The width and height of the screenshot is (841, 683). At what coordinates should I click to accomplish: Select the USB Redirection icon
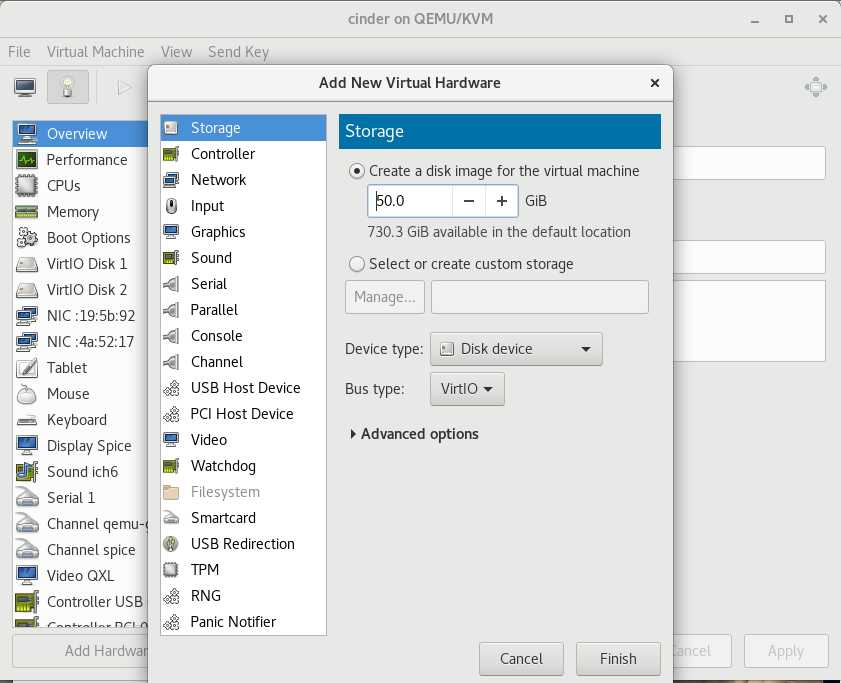[172, 544]
